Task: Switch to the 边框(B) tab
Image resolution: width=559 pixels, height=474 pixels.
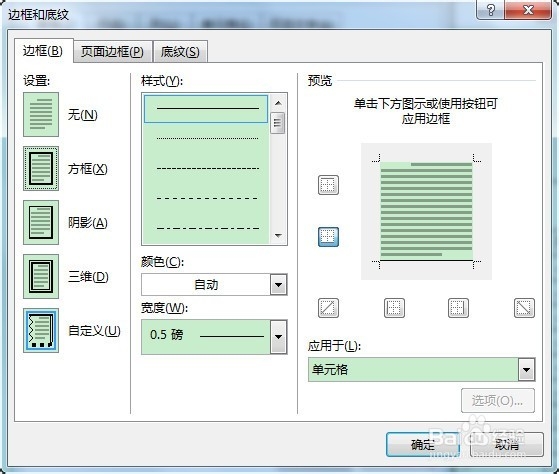Action: (43, 51)
